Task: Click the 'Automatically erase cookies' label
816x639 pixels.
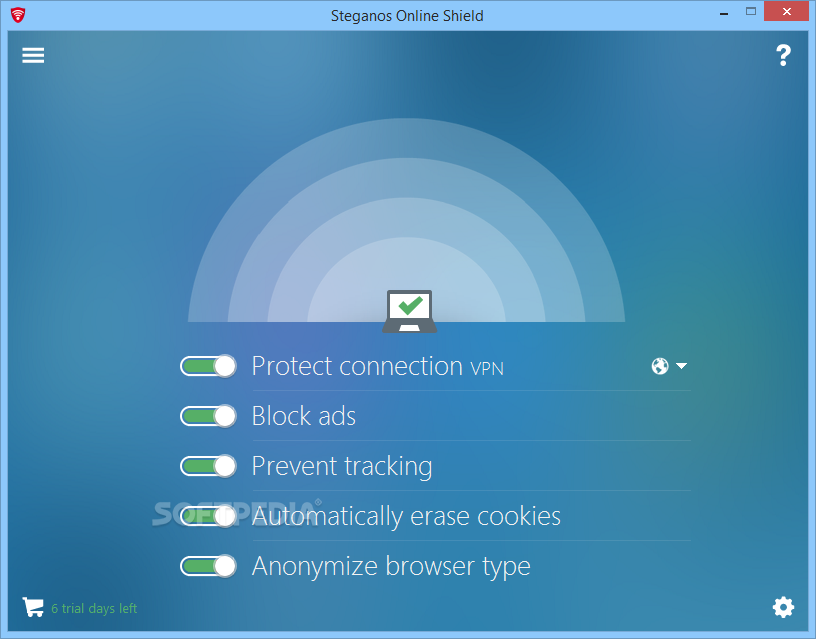Action: (406, 517)
